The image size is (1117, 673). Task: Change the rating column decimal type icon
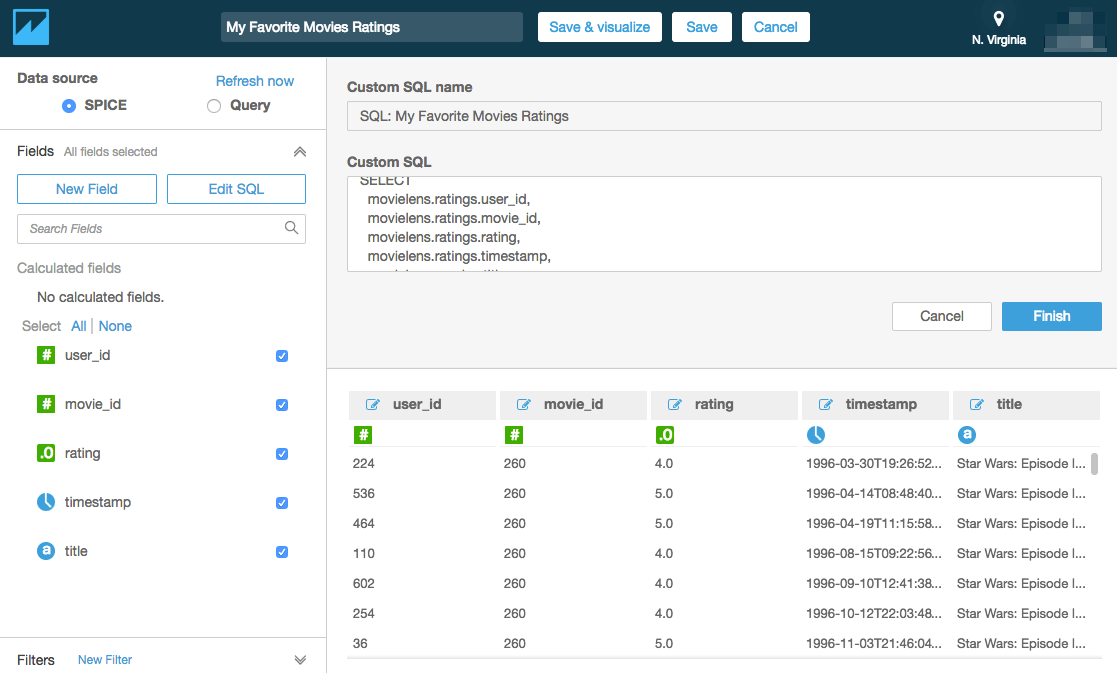coord(665,434)
